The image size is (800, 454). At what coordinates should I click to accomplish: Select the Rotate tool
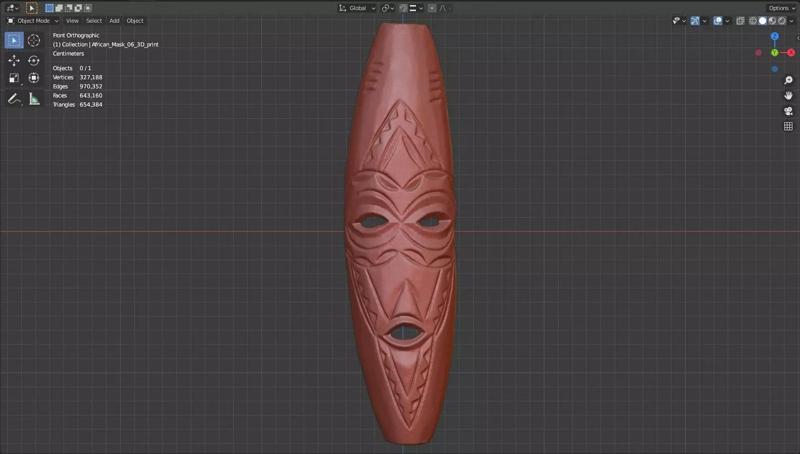click(x=34, y=61)
